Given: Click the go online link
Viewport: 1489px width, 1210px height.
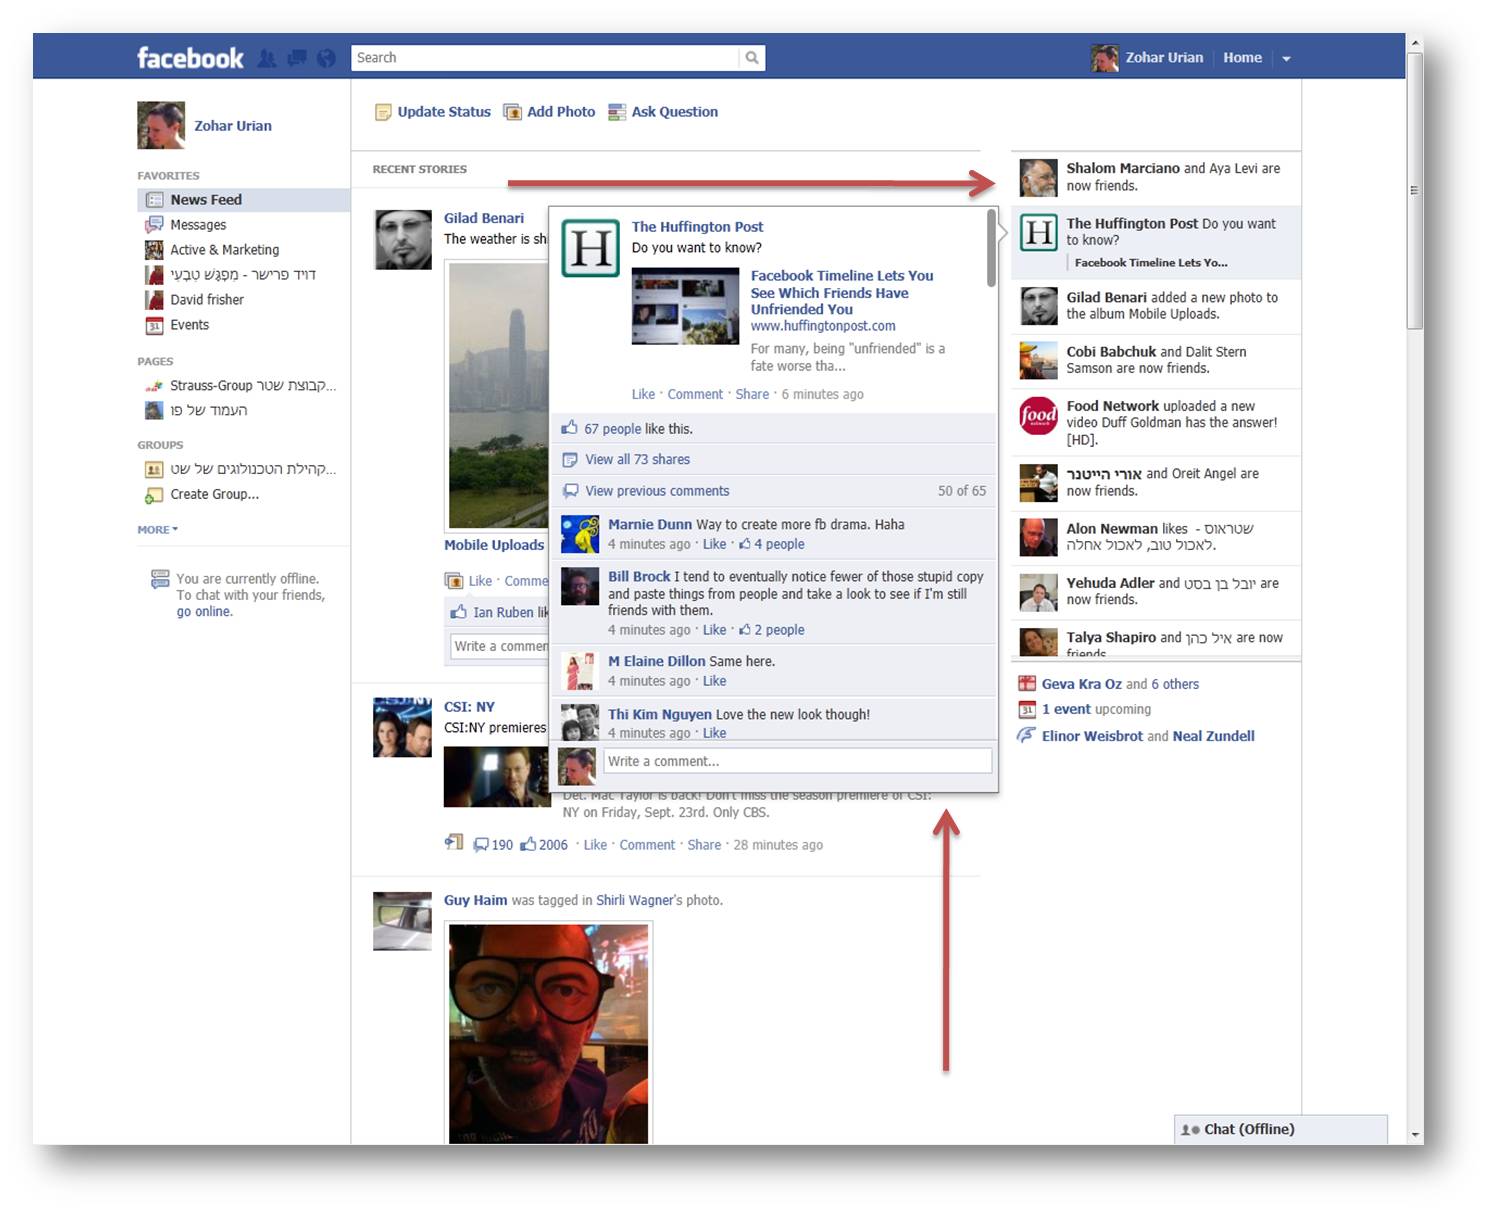Looking at the screenshot, I should pos(204,612).
